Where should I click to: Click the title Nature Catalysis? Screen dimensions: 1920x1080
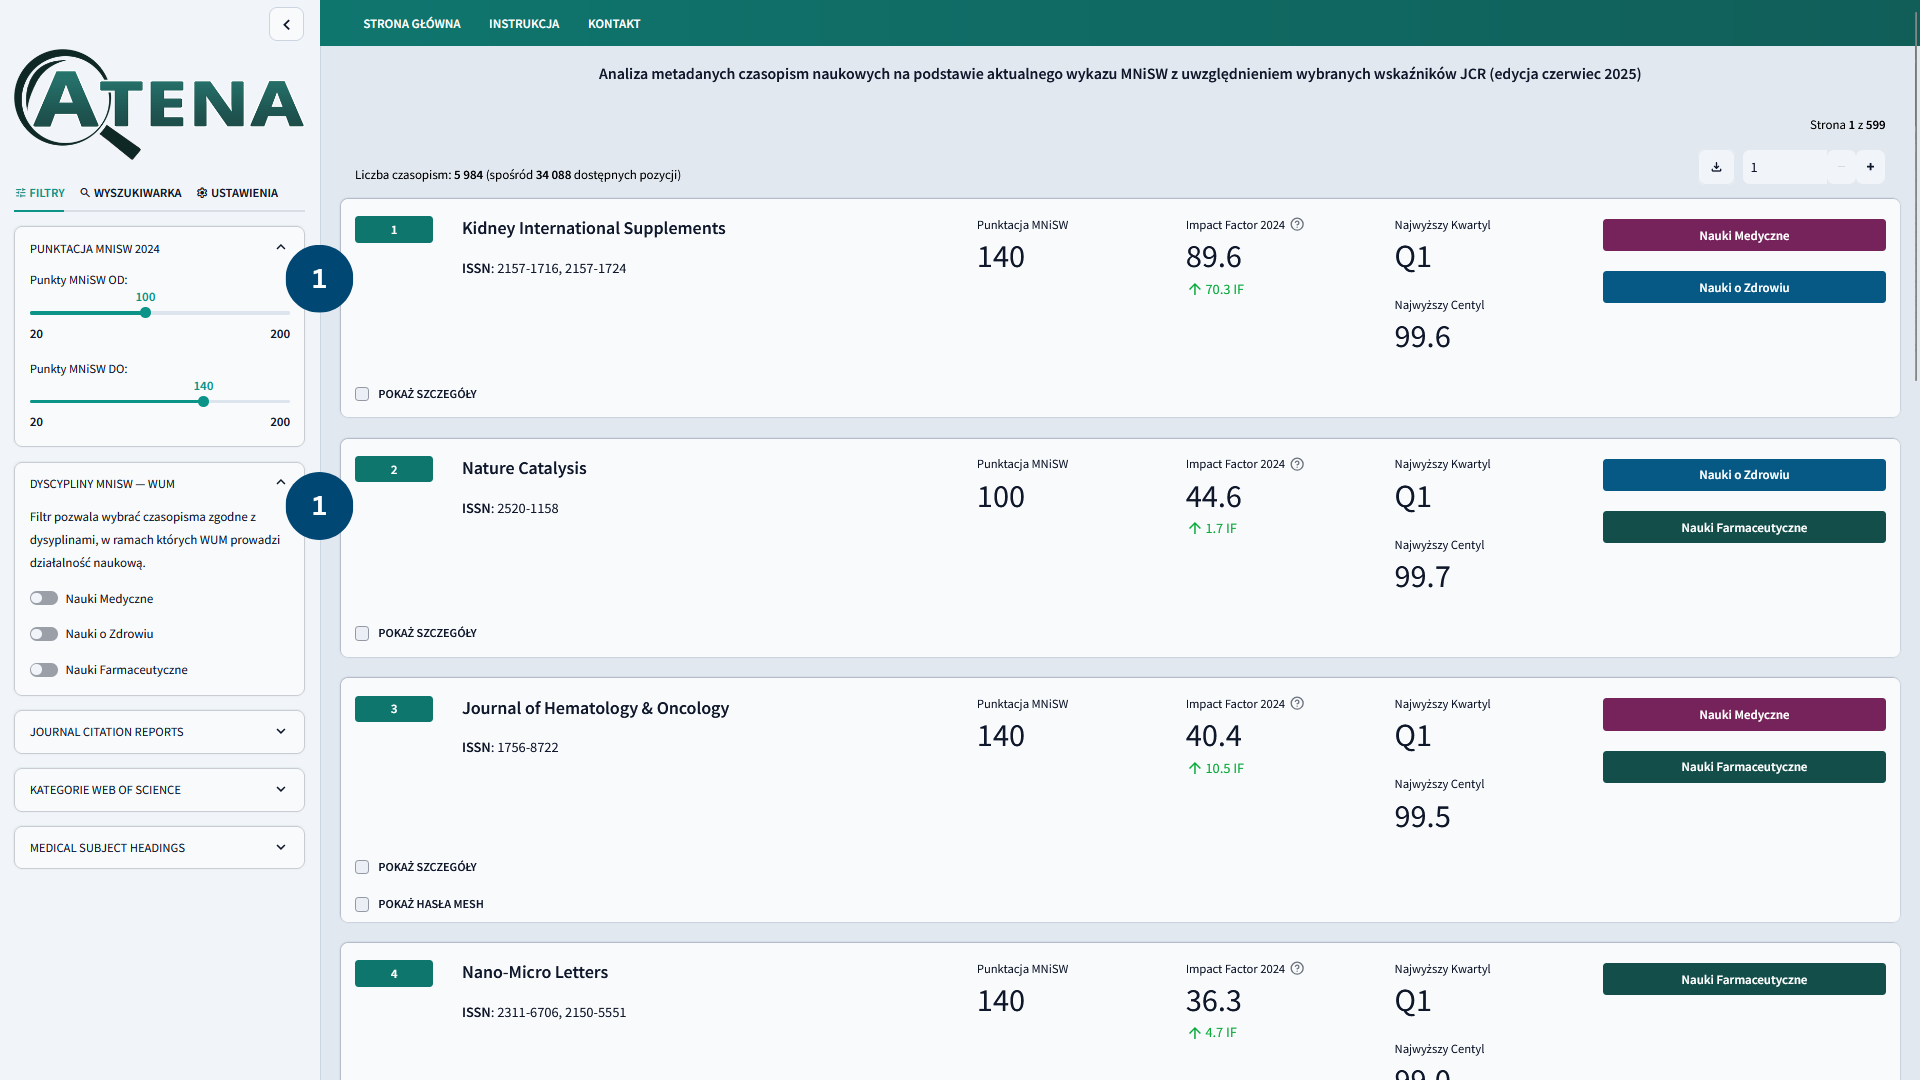point(524,468)
